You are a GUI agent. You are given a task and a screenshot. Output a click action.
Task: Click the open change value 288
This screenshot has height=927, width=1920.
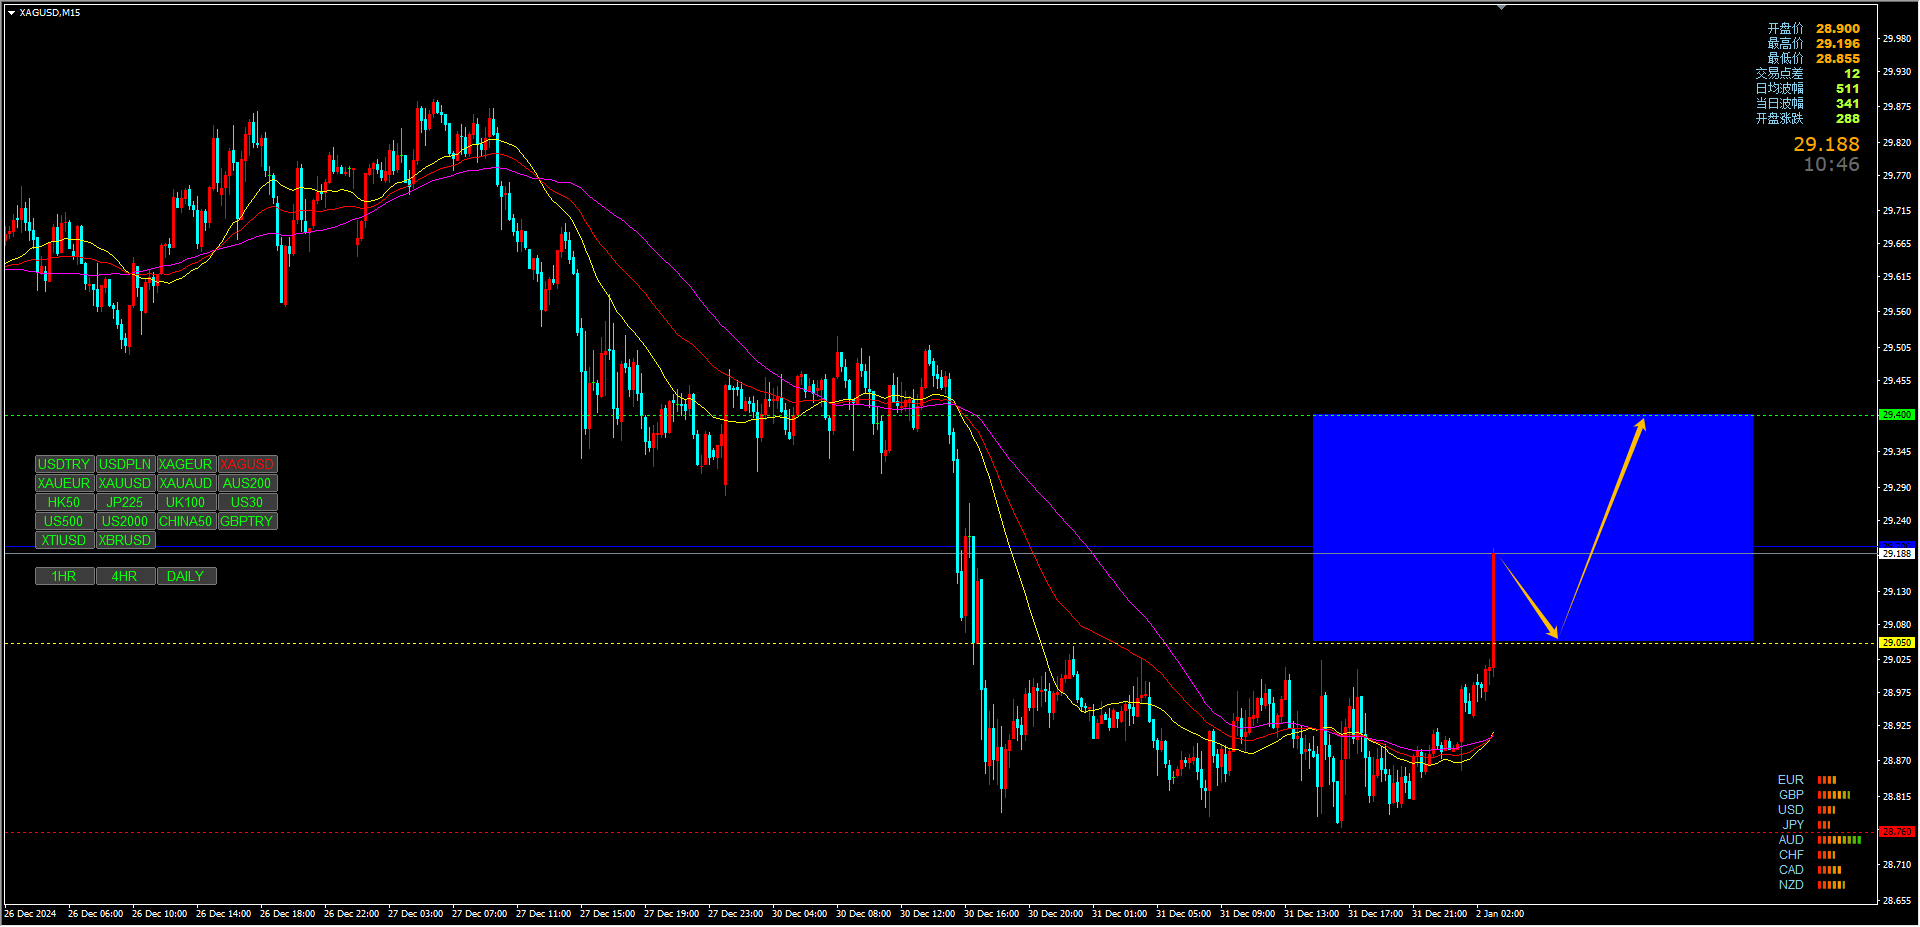[x=1848, y=119]
